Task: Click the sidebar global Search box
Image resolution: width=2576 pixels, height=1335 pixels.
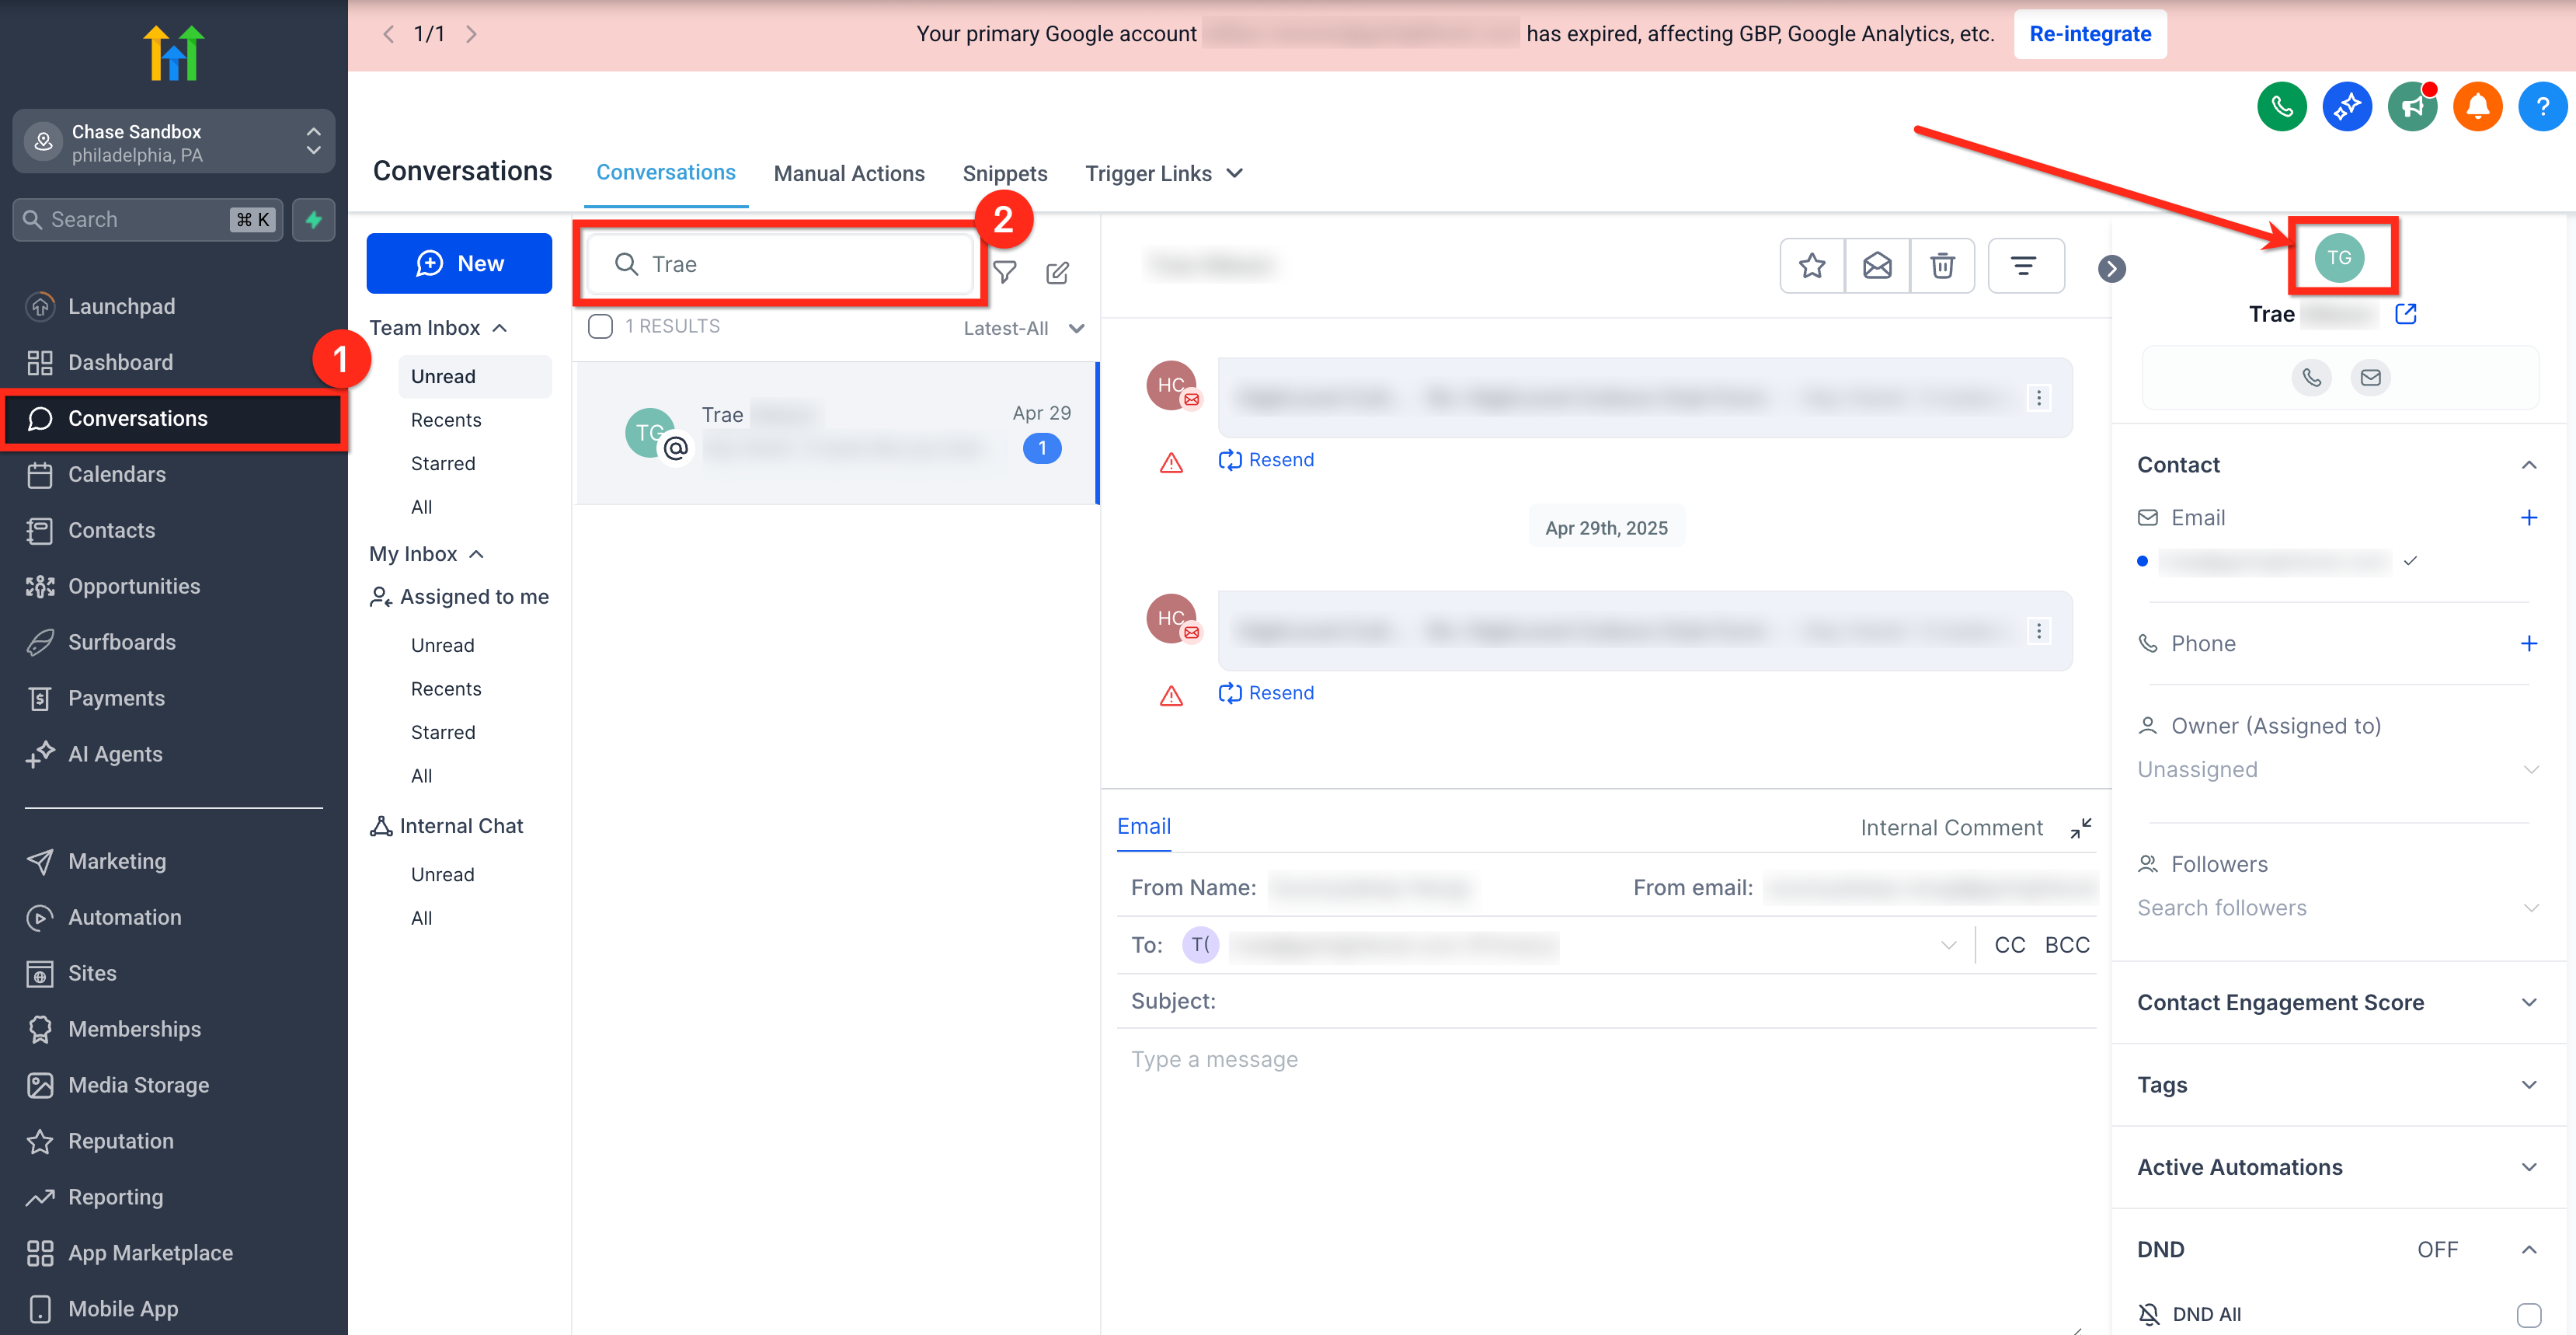Action: [x=147, y=219]
